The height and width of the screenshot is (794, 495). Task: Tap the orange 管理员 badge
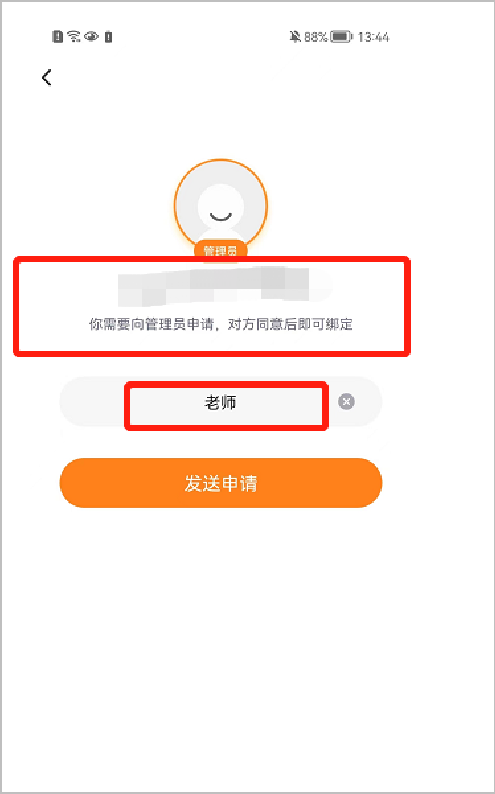(221, 251)
